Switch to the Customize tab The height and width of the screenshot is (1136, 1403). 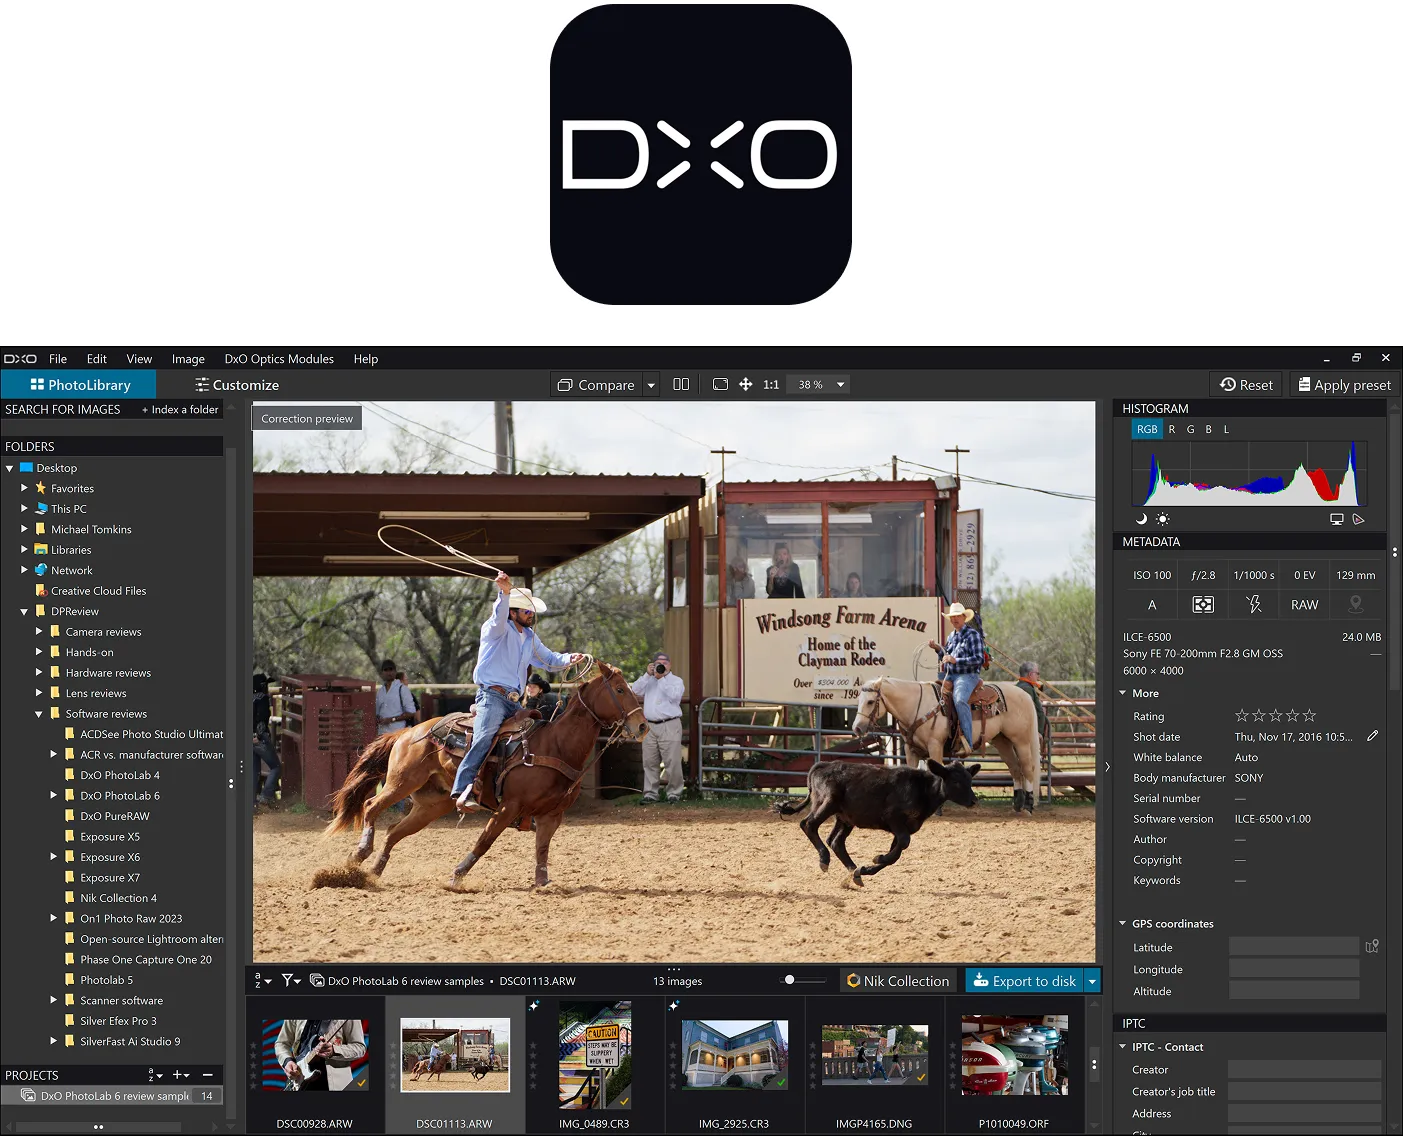tap(237, 385)
